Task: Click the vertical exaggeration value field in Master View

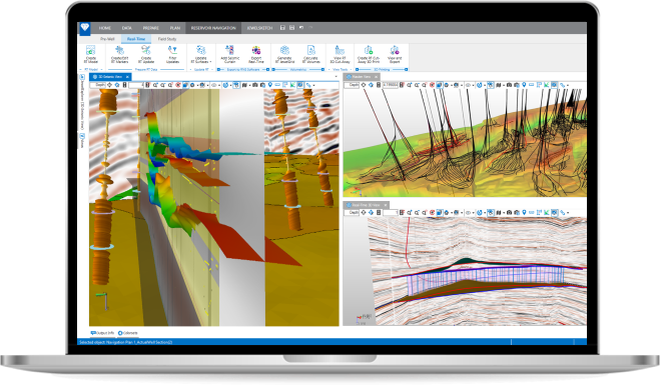Action: tap(390, 85)
